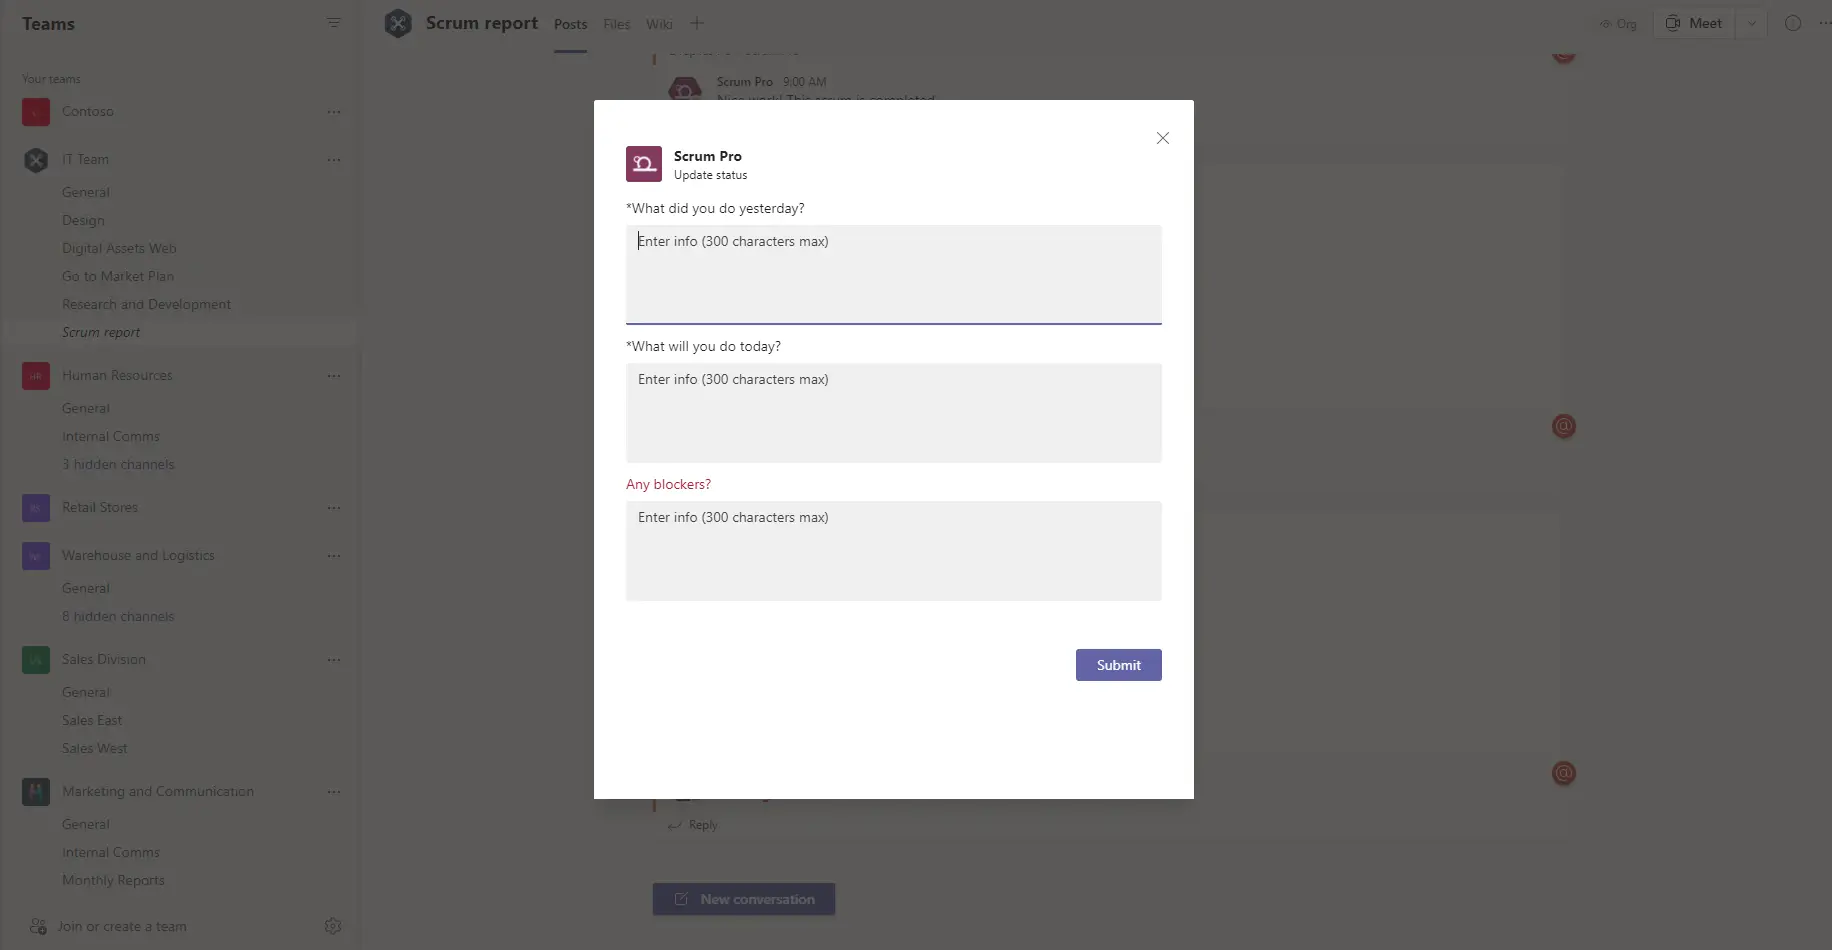Start a meeting with Meet button
The image size is (1832, 950).
(x=1695, y=23)
